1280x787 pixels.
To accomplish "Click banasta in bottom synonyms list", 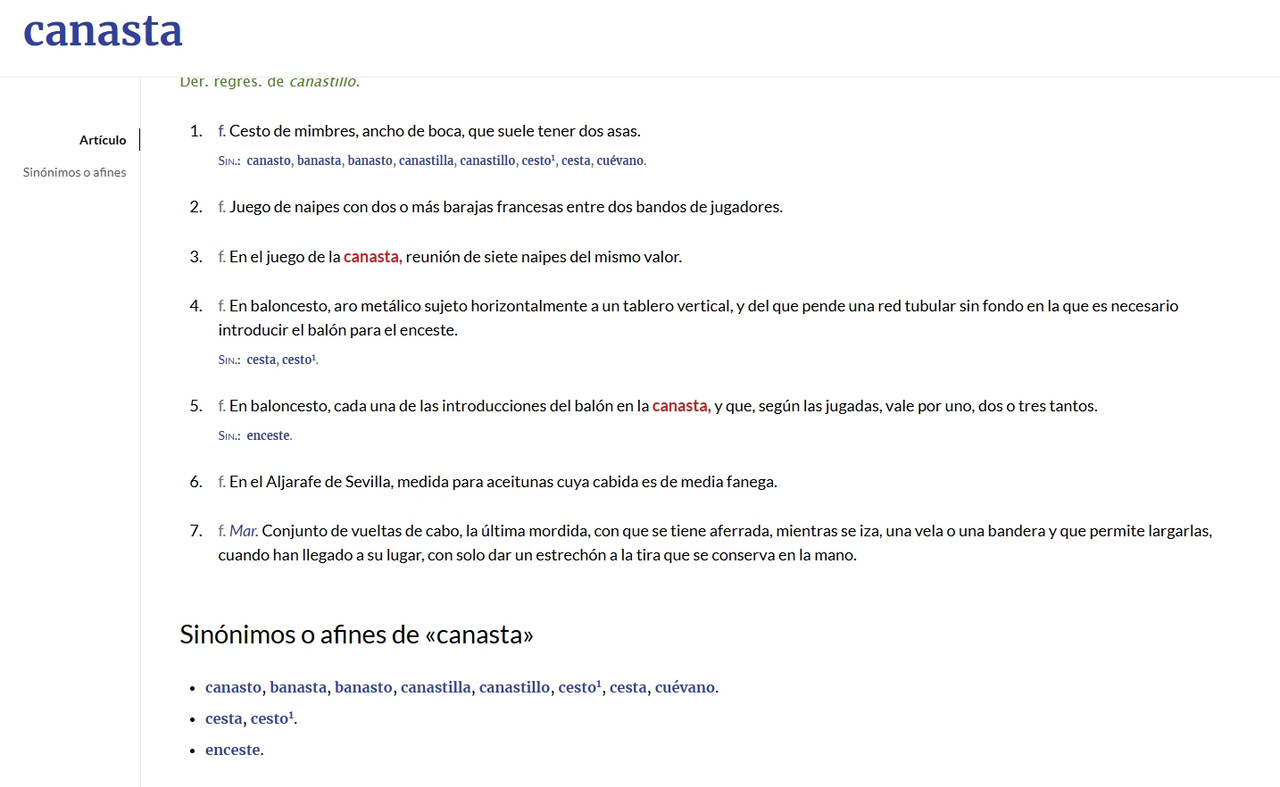I will pyautogui.click(x=298, y=687).
